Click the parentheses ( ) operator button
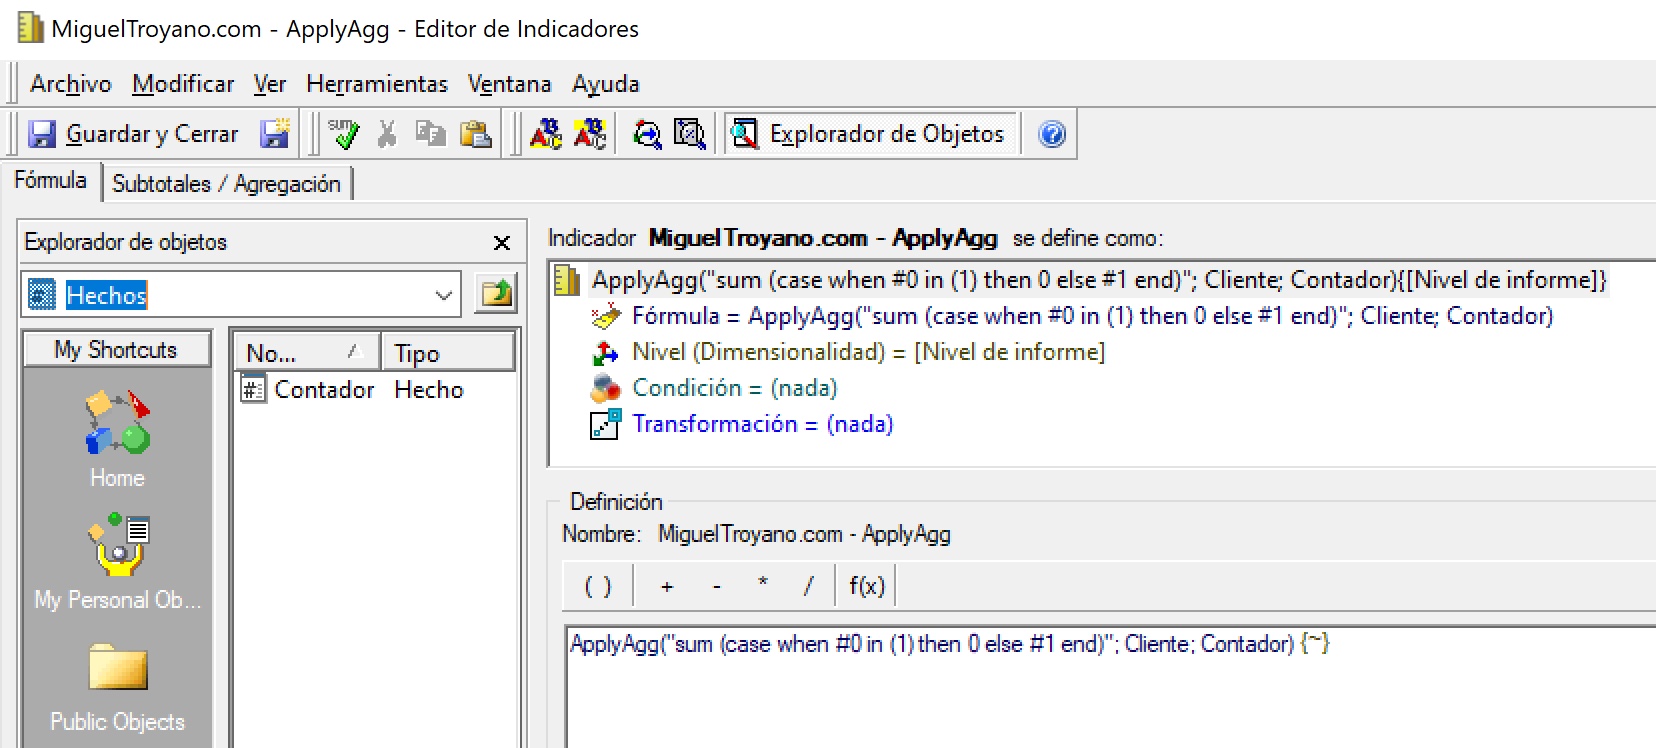This screenshot has height=748, width=1656. pos(598,586)
